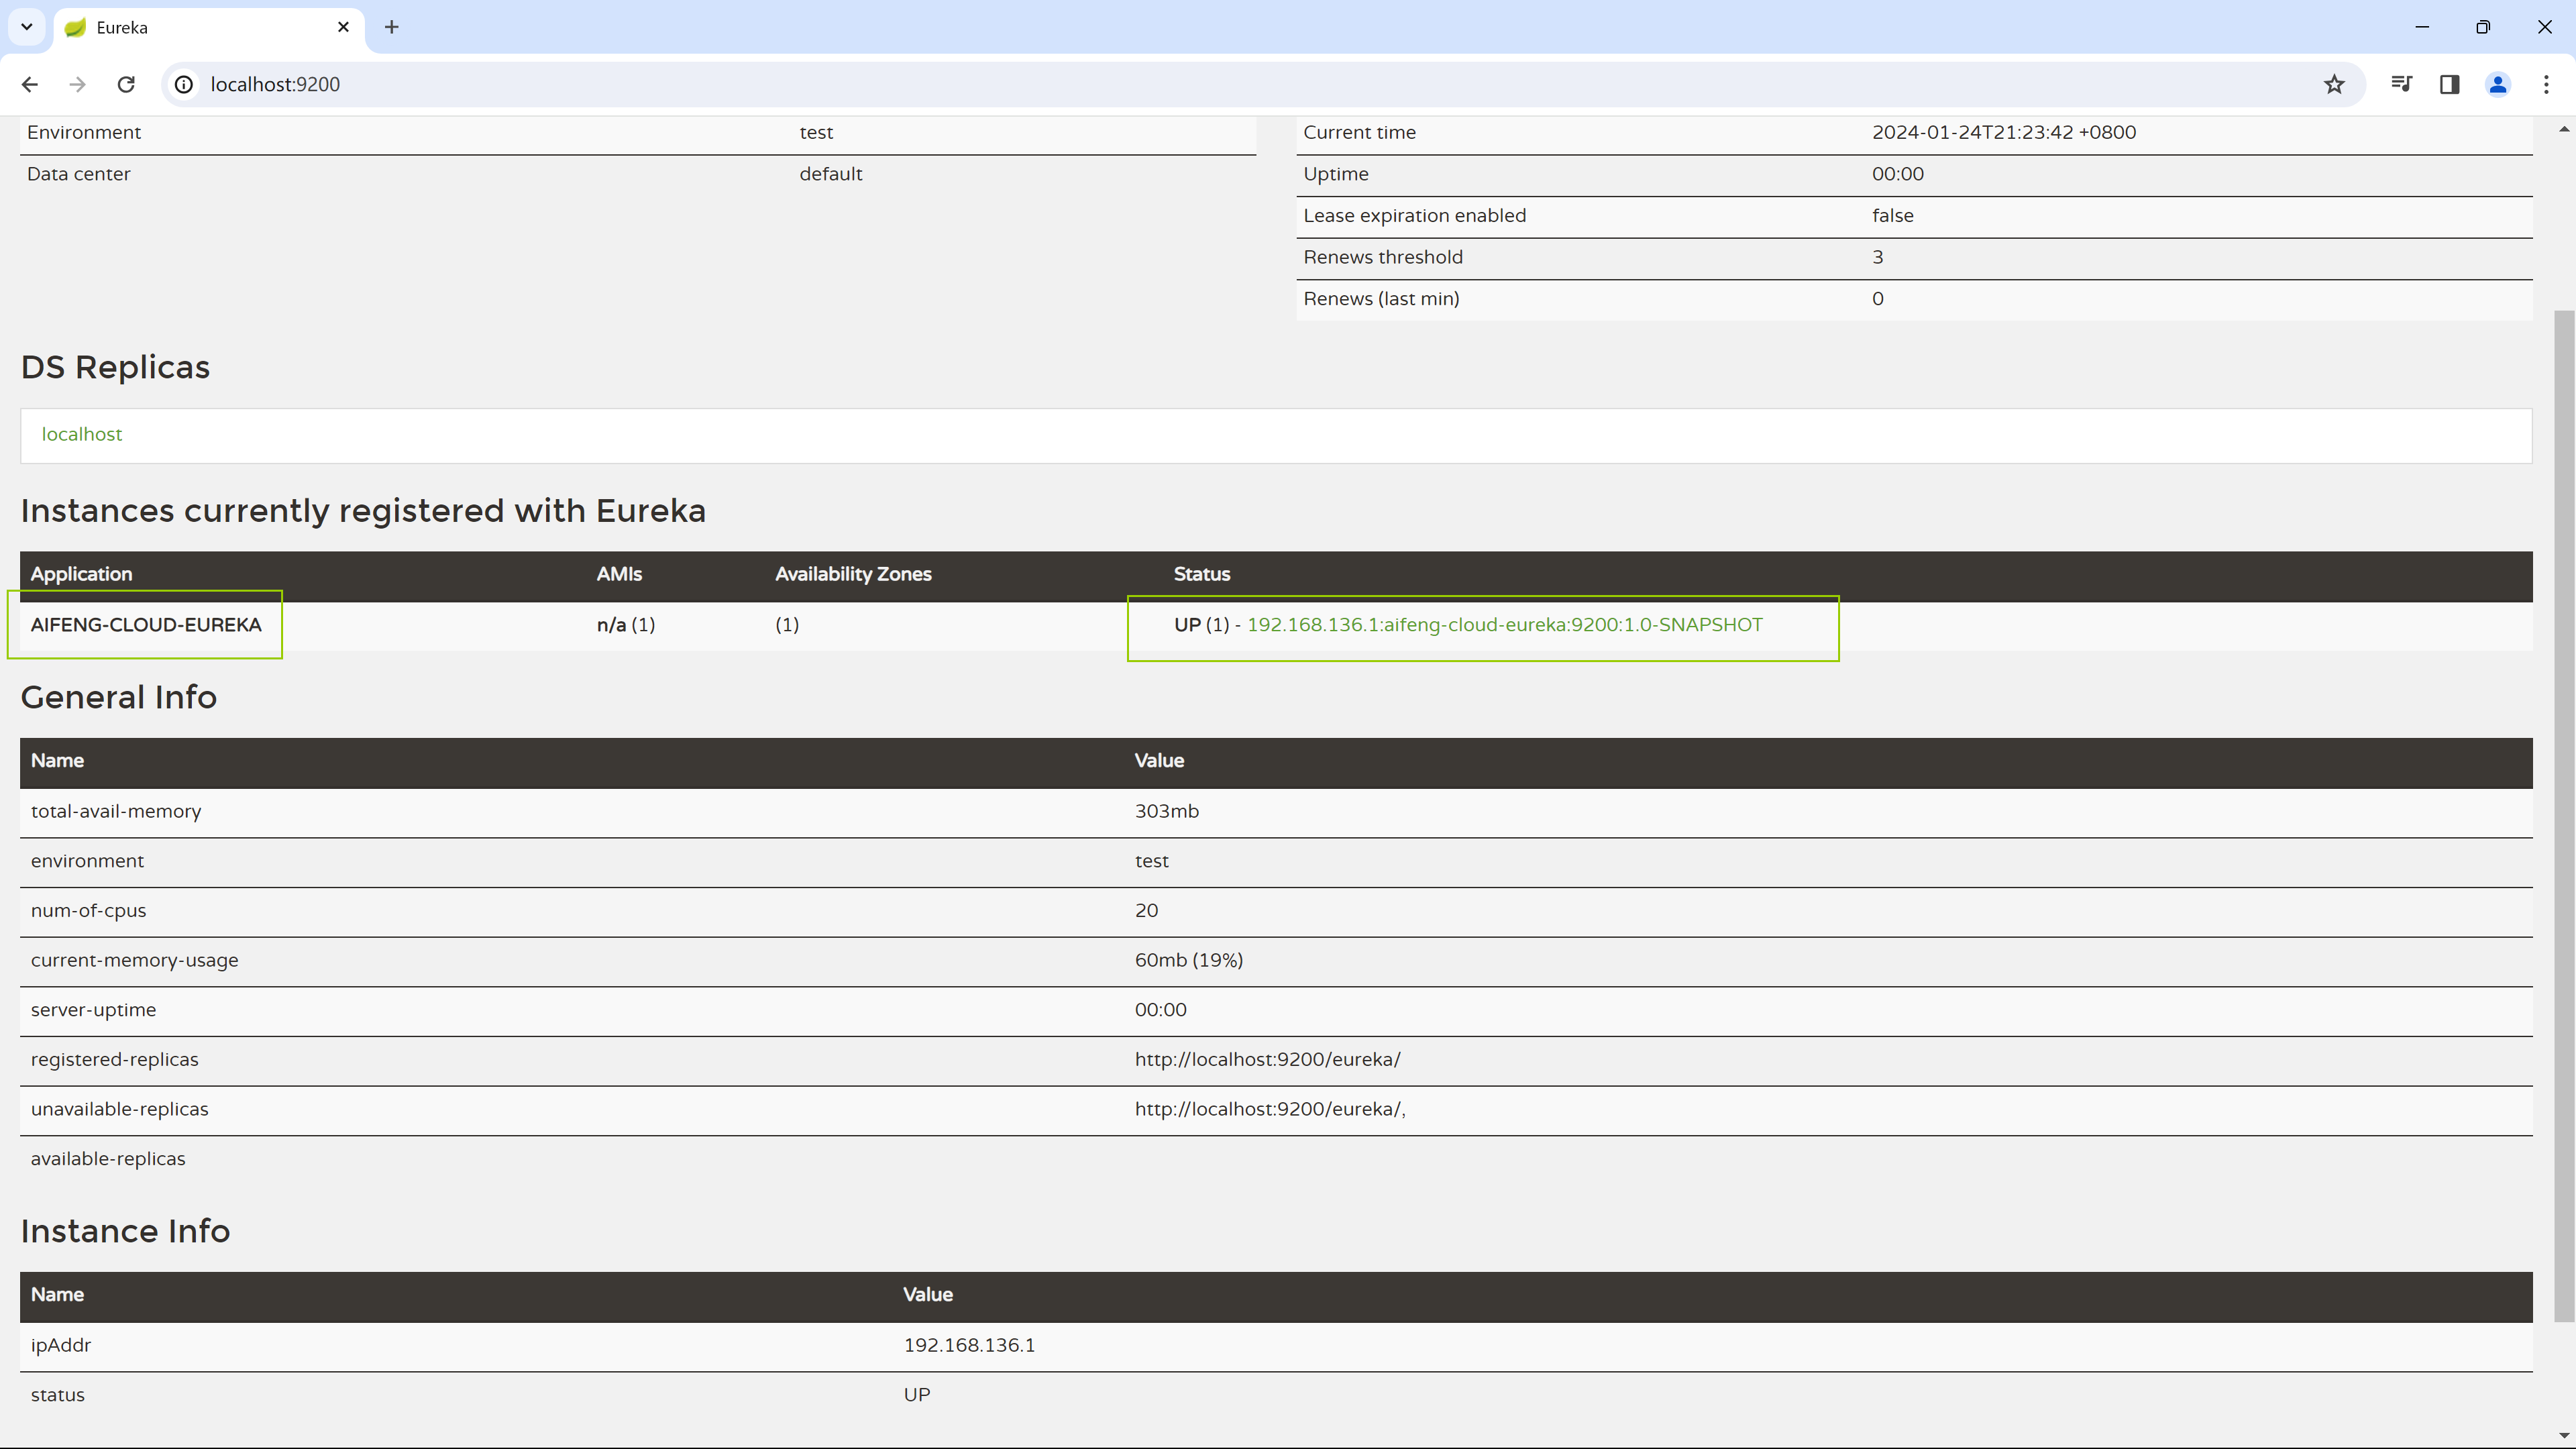Click the Instance Info heading

point(125,1231)
